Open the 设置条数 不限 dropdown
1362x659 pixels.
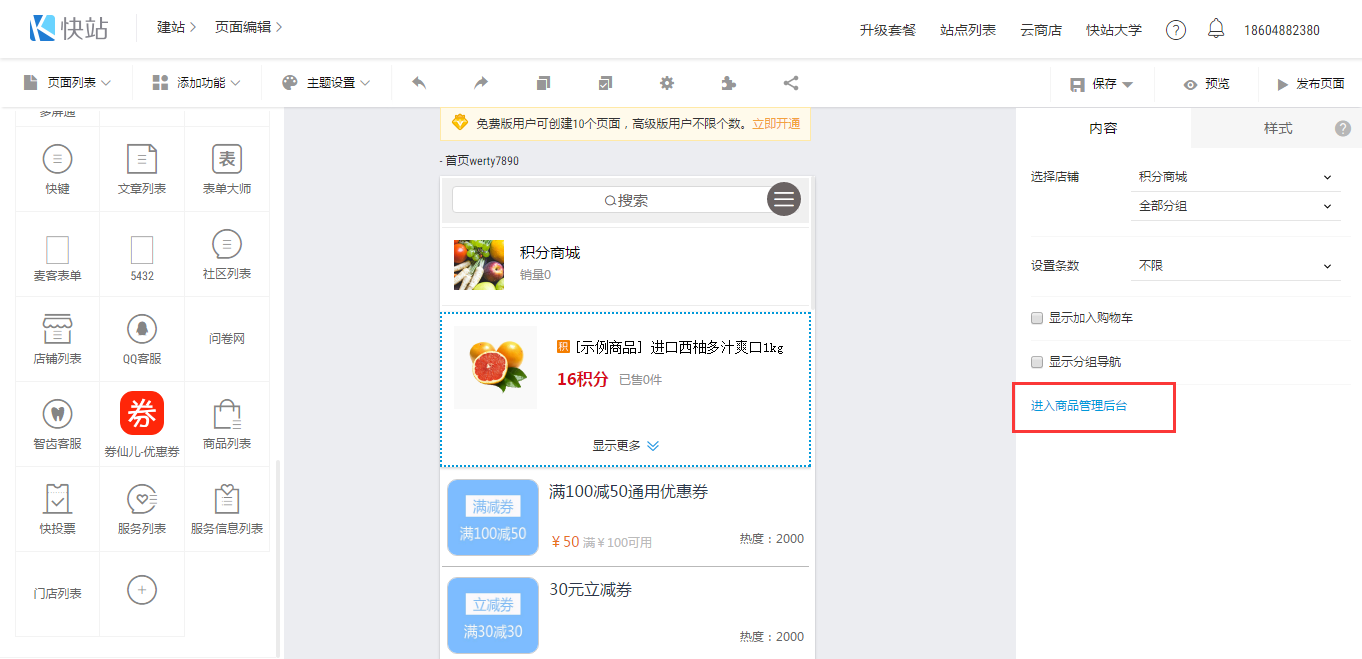[1235, 266]
